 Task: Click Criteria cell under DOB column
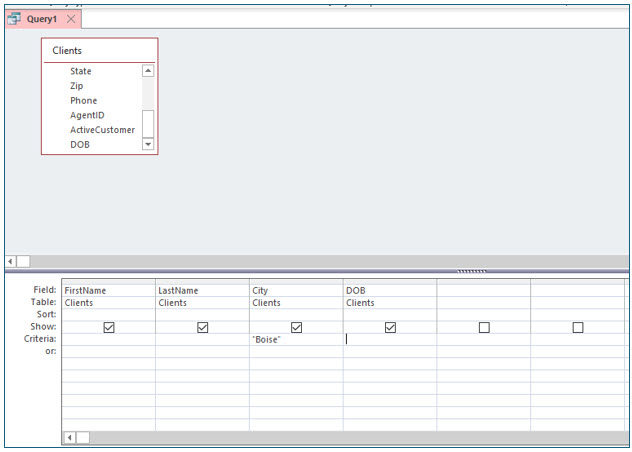(390, 340)
